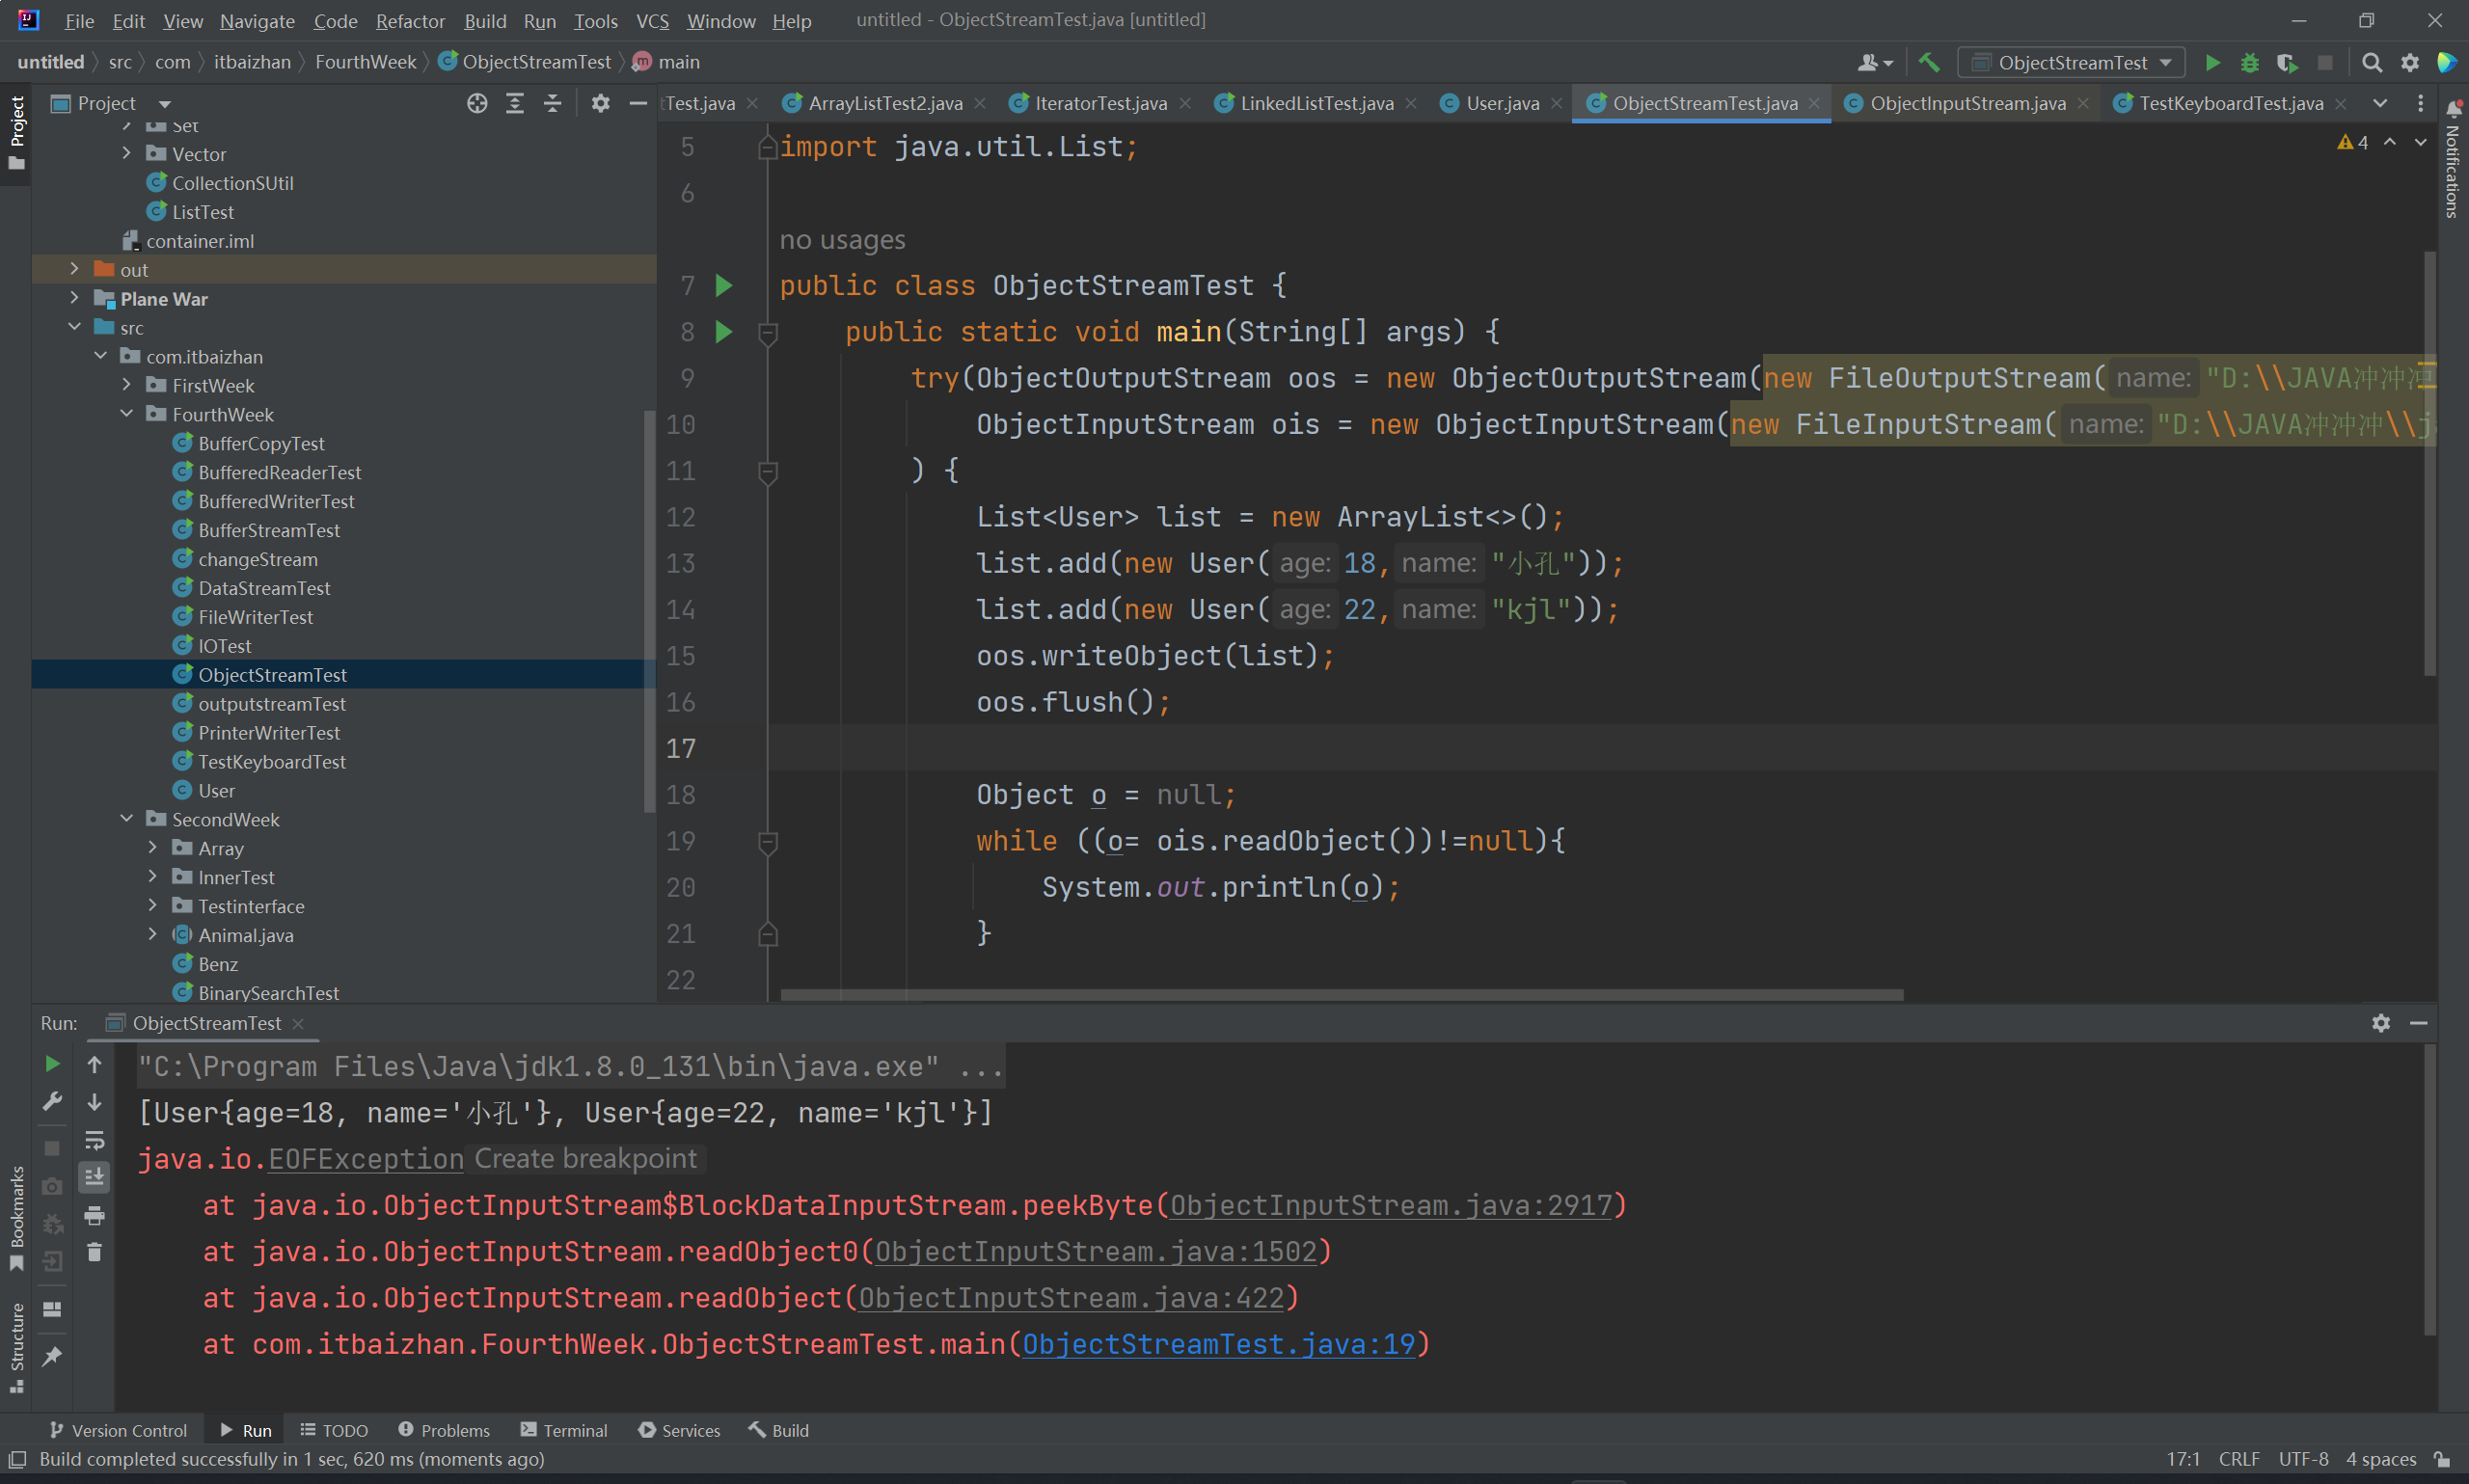Open the Refactor menu
Image resolution: width=2469 pixels, height=1484 pixels.
(x=410, y=21)
